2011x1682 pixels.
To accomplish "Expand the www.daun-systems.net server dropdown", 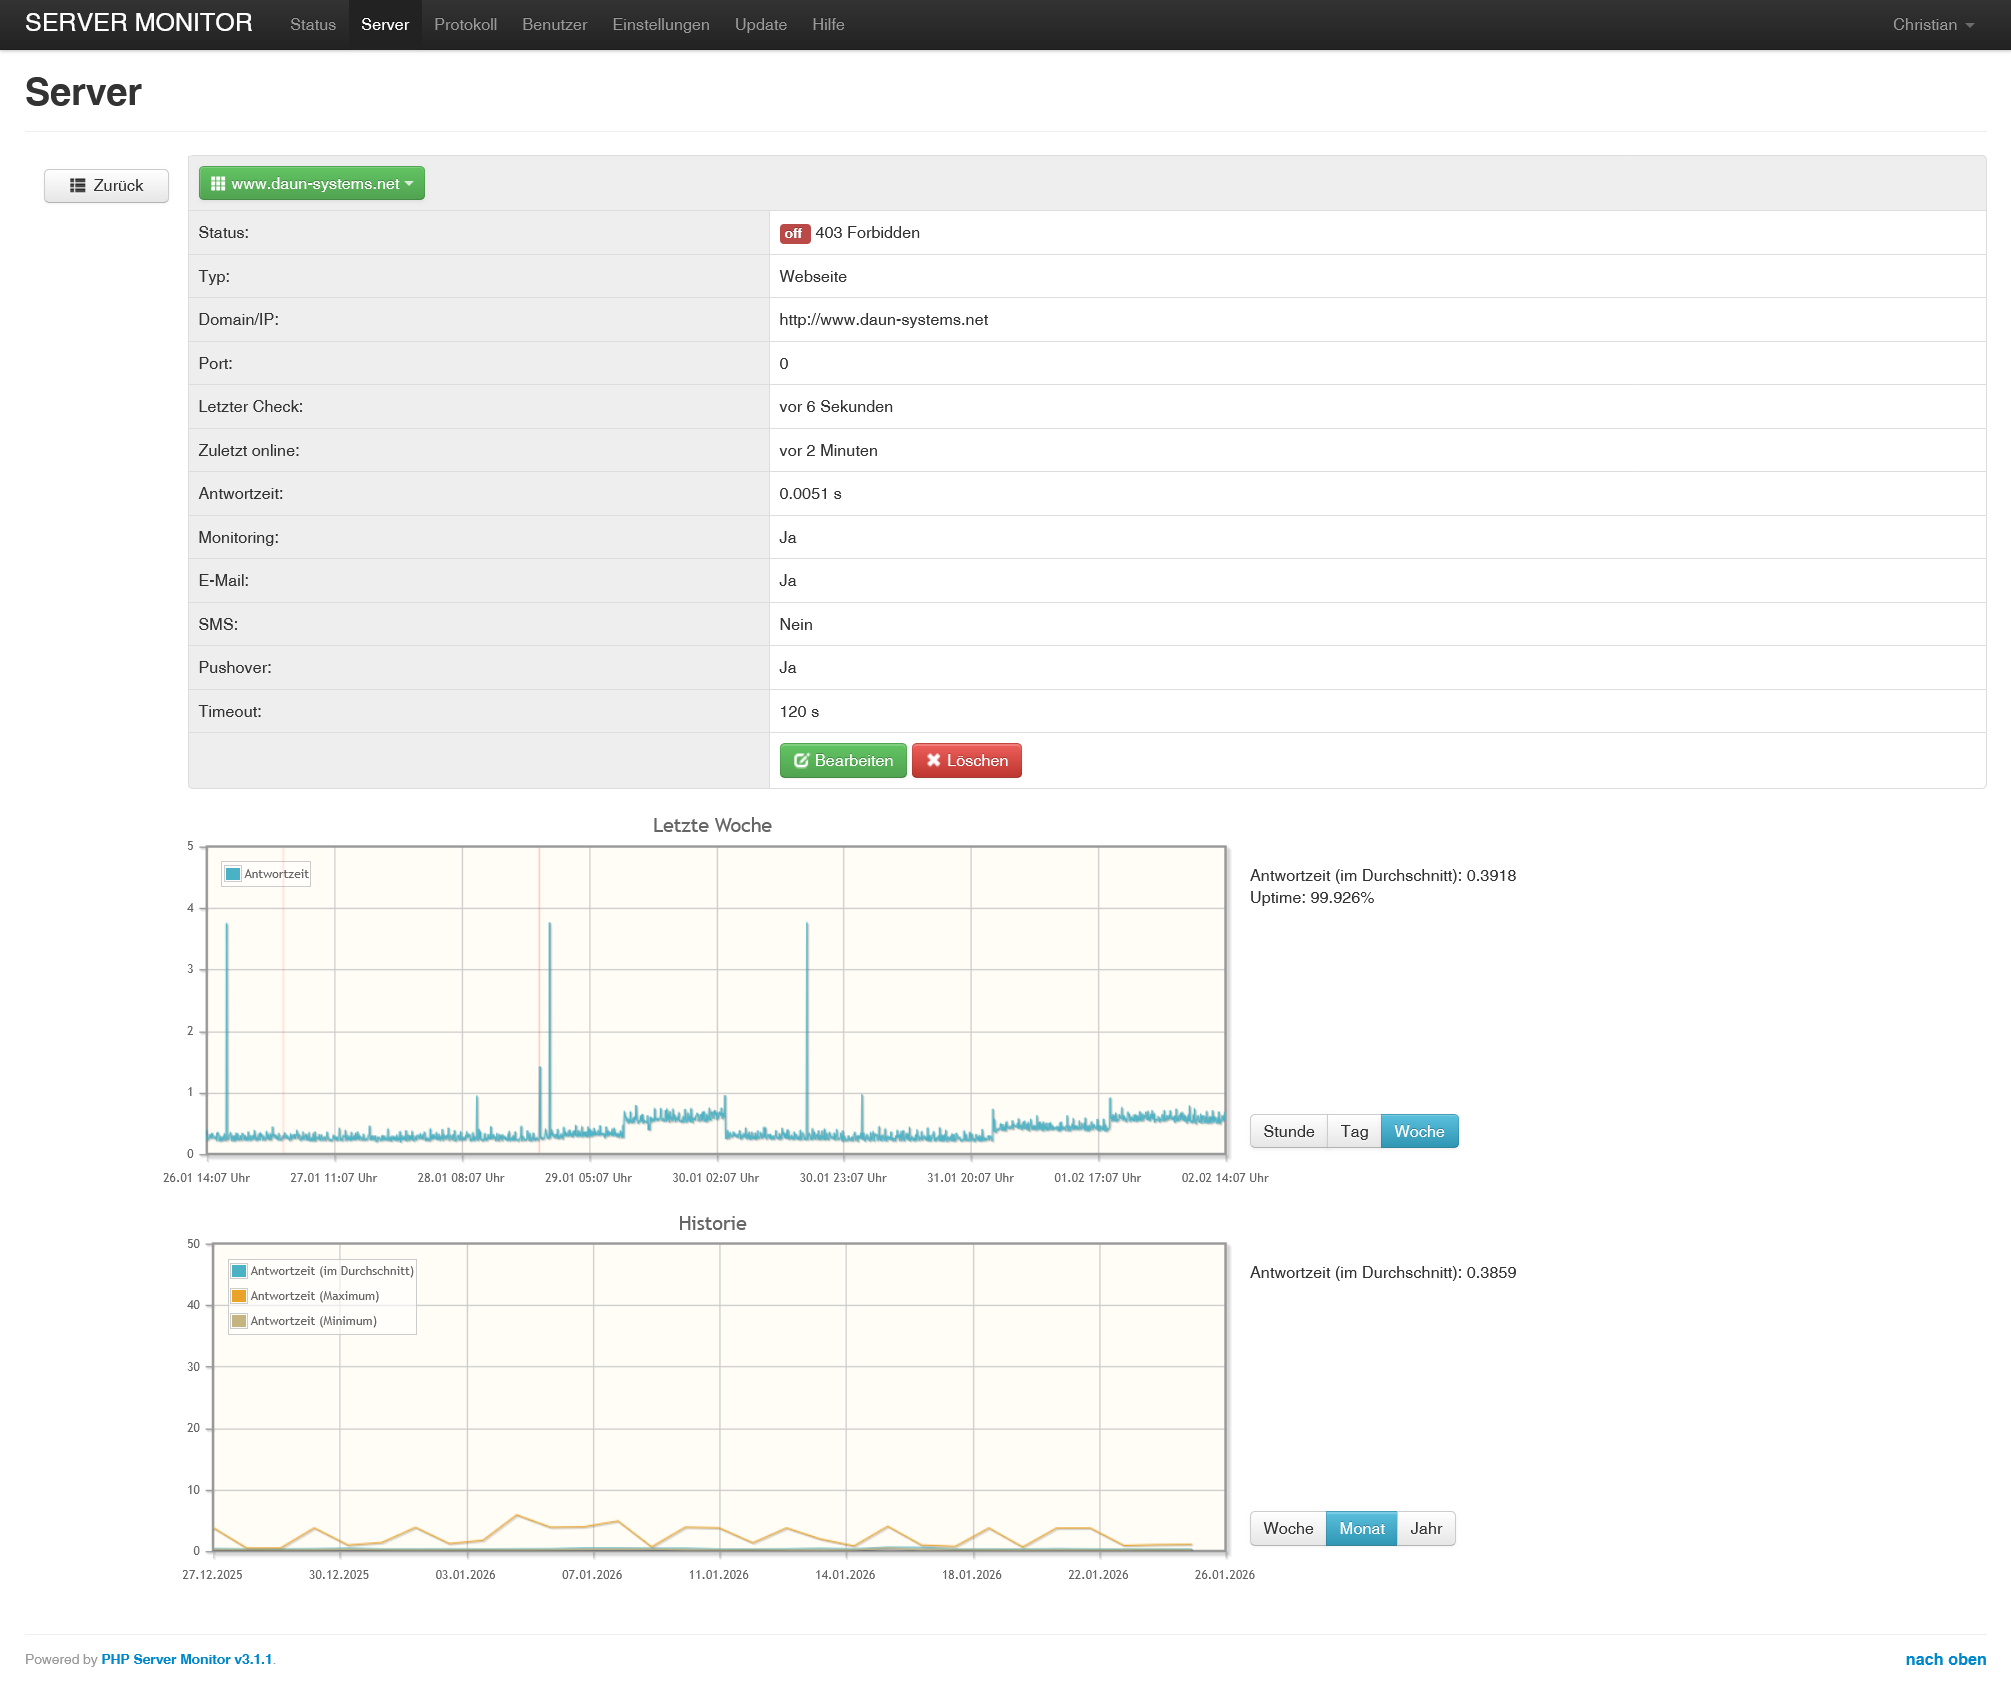I will coord(312,184).
